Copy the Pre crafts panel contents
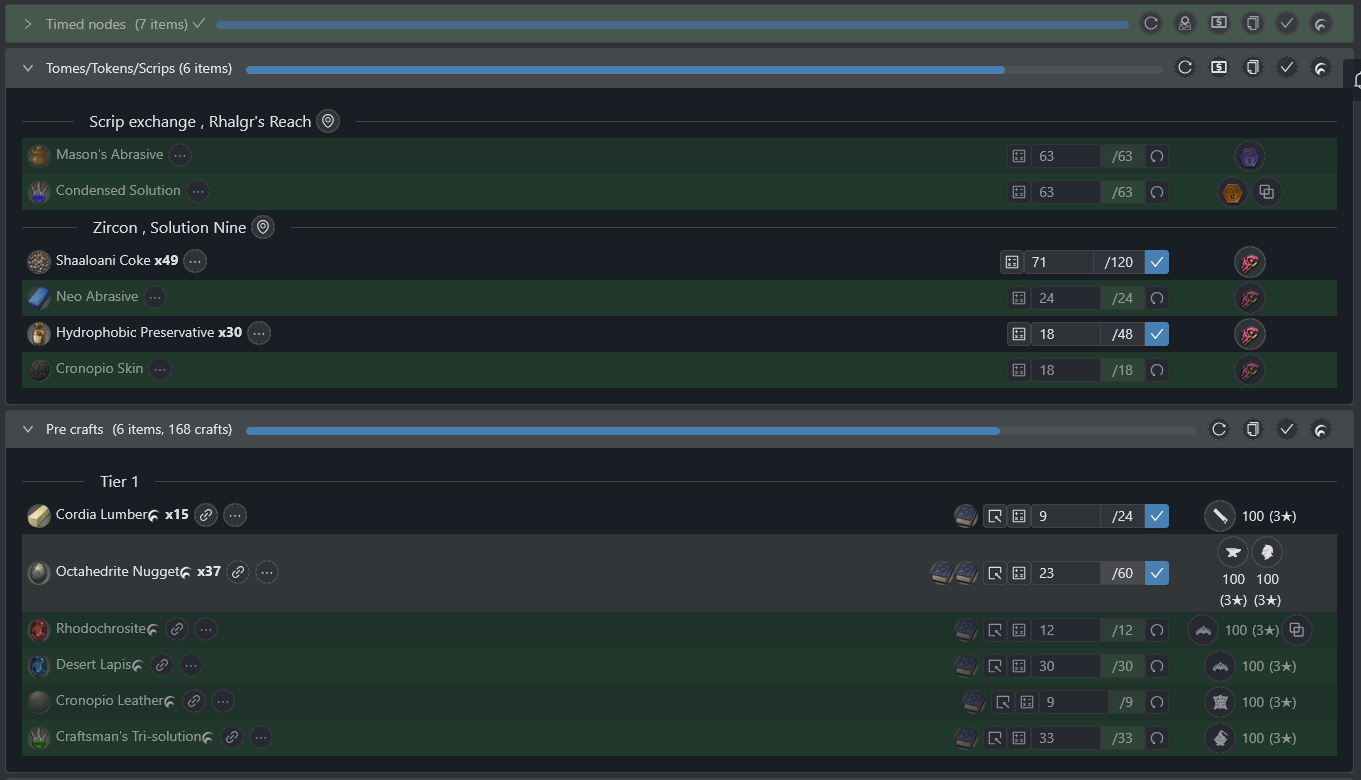This screenshot has height=780, width=1361. pyautogui.click(x=1253, y=430)
